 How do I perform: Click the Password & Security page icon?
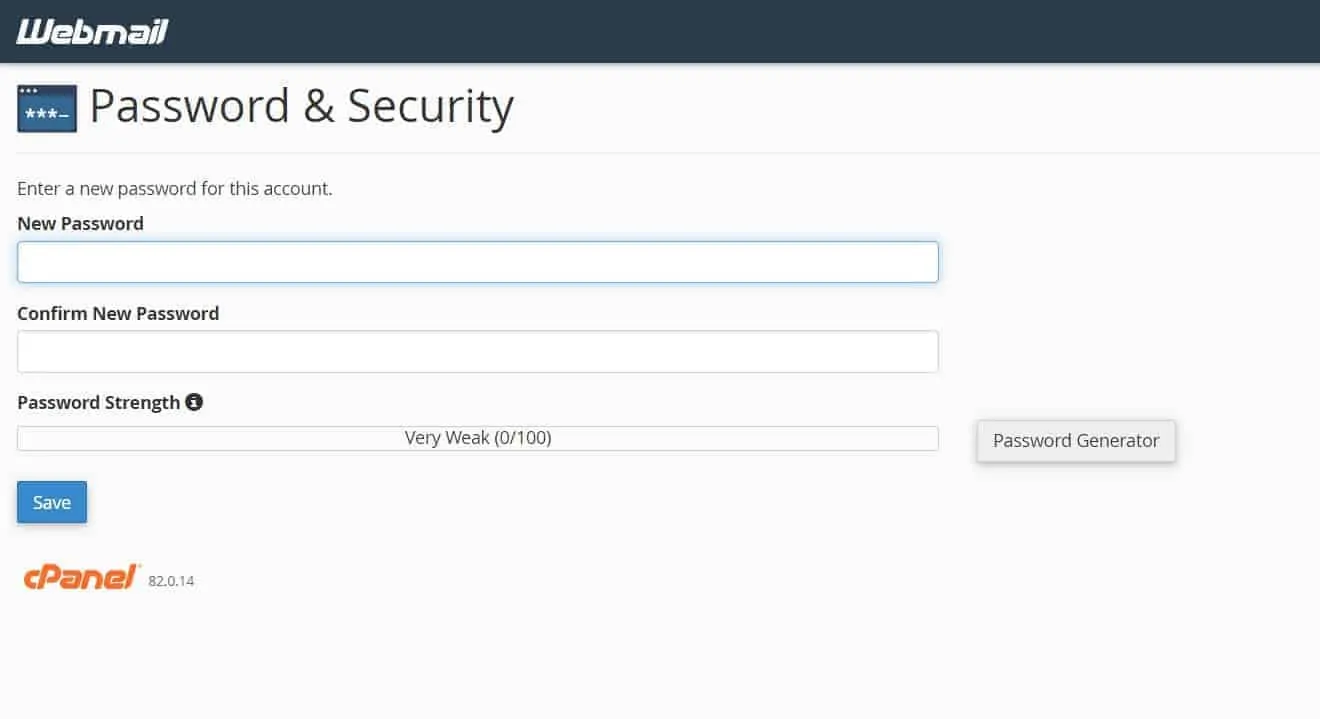click(47, 109)
